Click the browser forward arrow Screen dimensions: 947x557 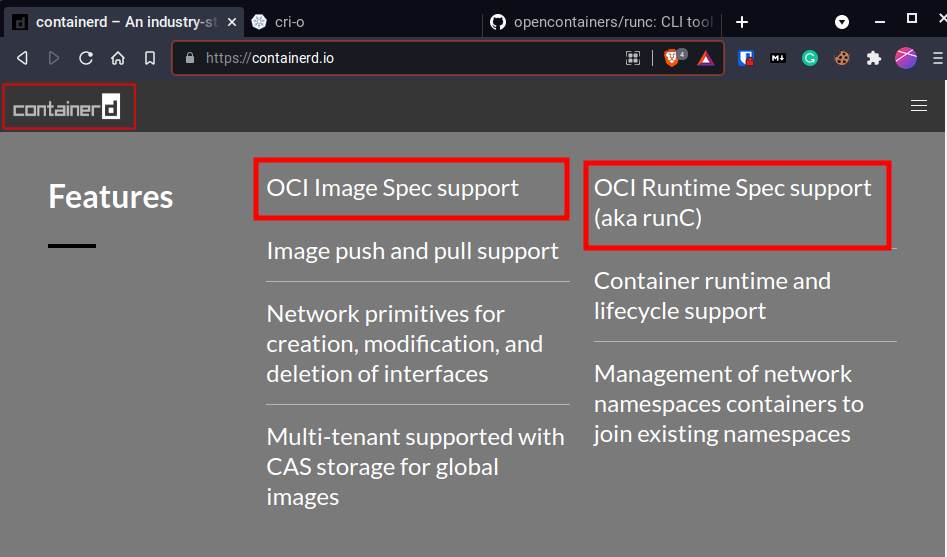[54, 58]
